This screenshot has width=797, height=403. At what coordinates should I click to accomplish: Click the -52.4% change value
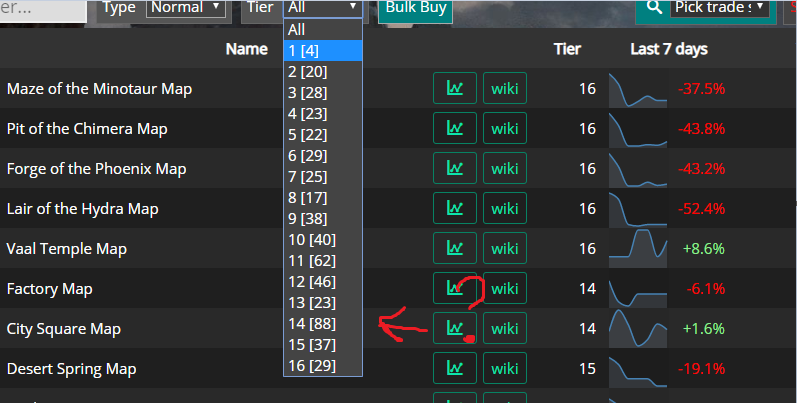pyautogui.click(x=701, y=208)
